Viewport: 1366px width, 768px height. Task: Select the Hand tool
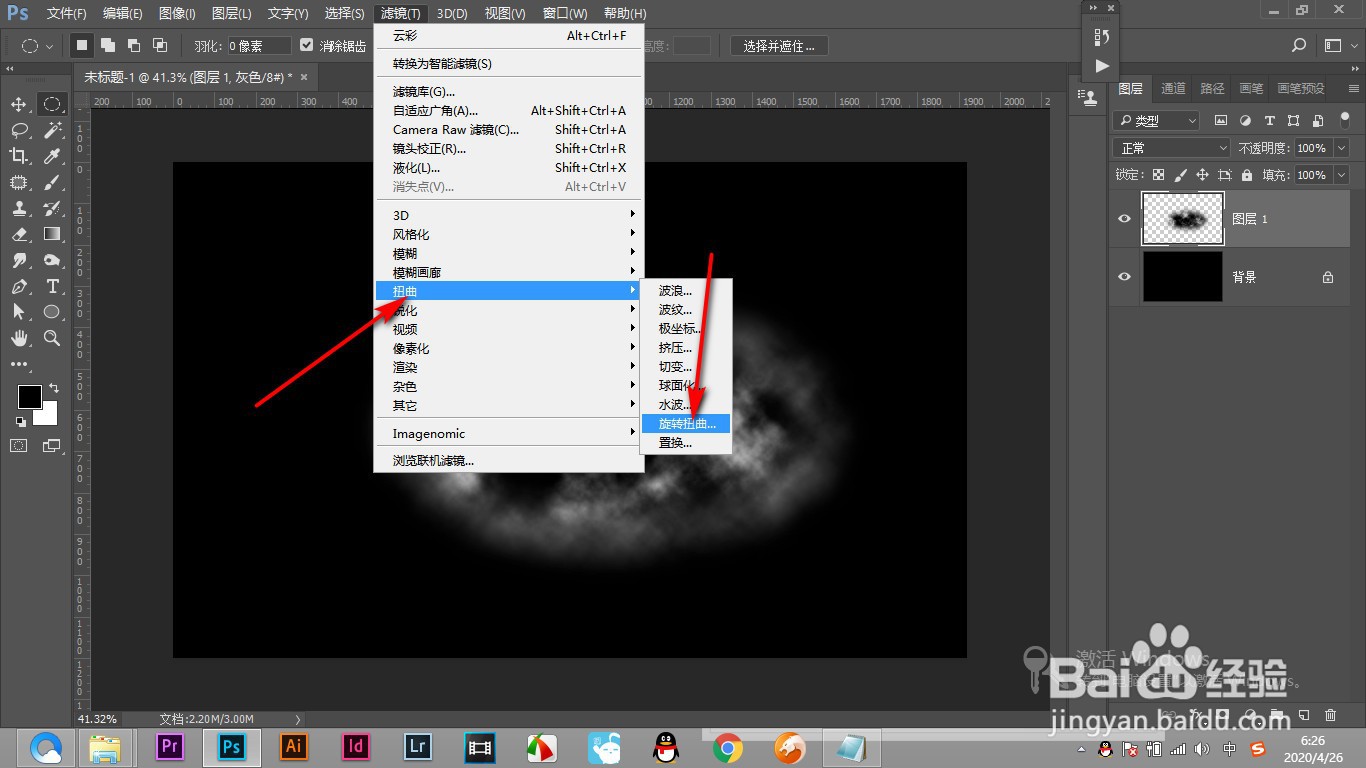tap(17, 338)
